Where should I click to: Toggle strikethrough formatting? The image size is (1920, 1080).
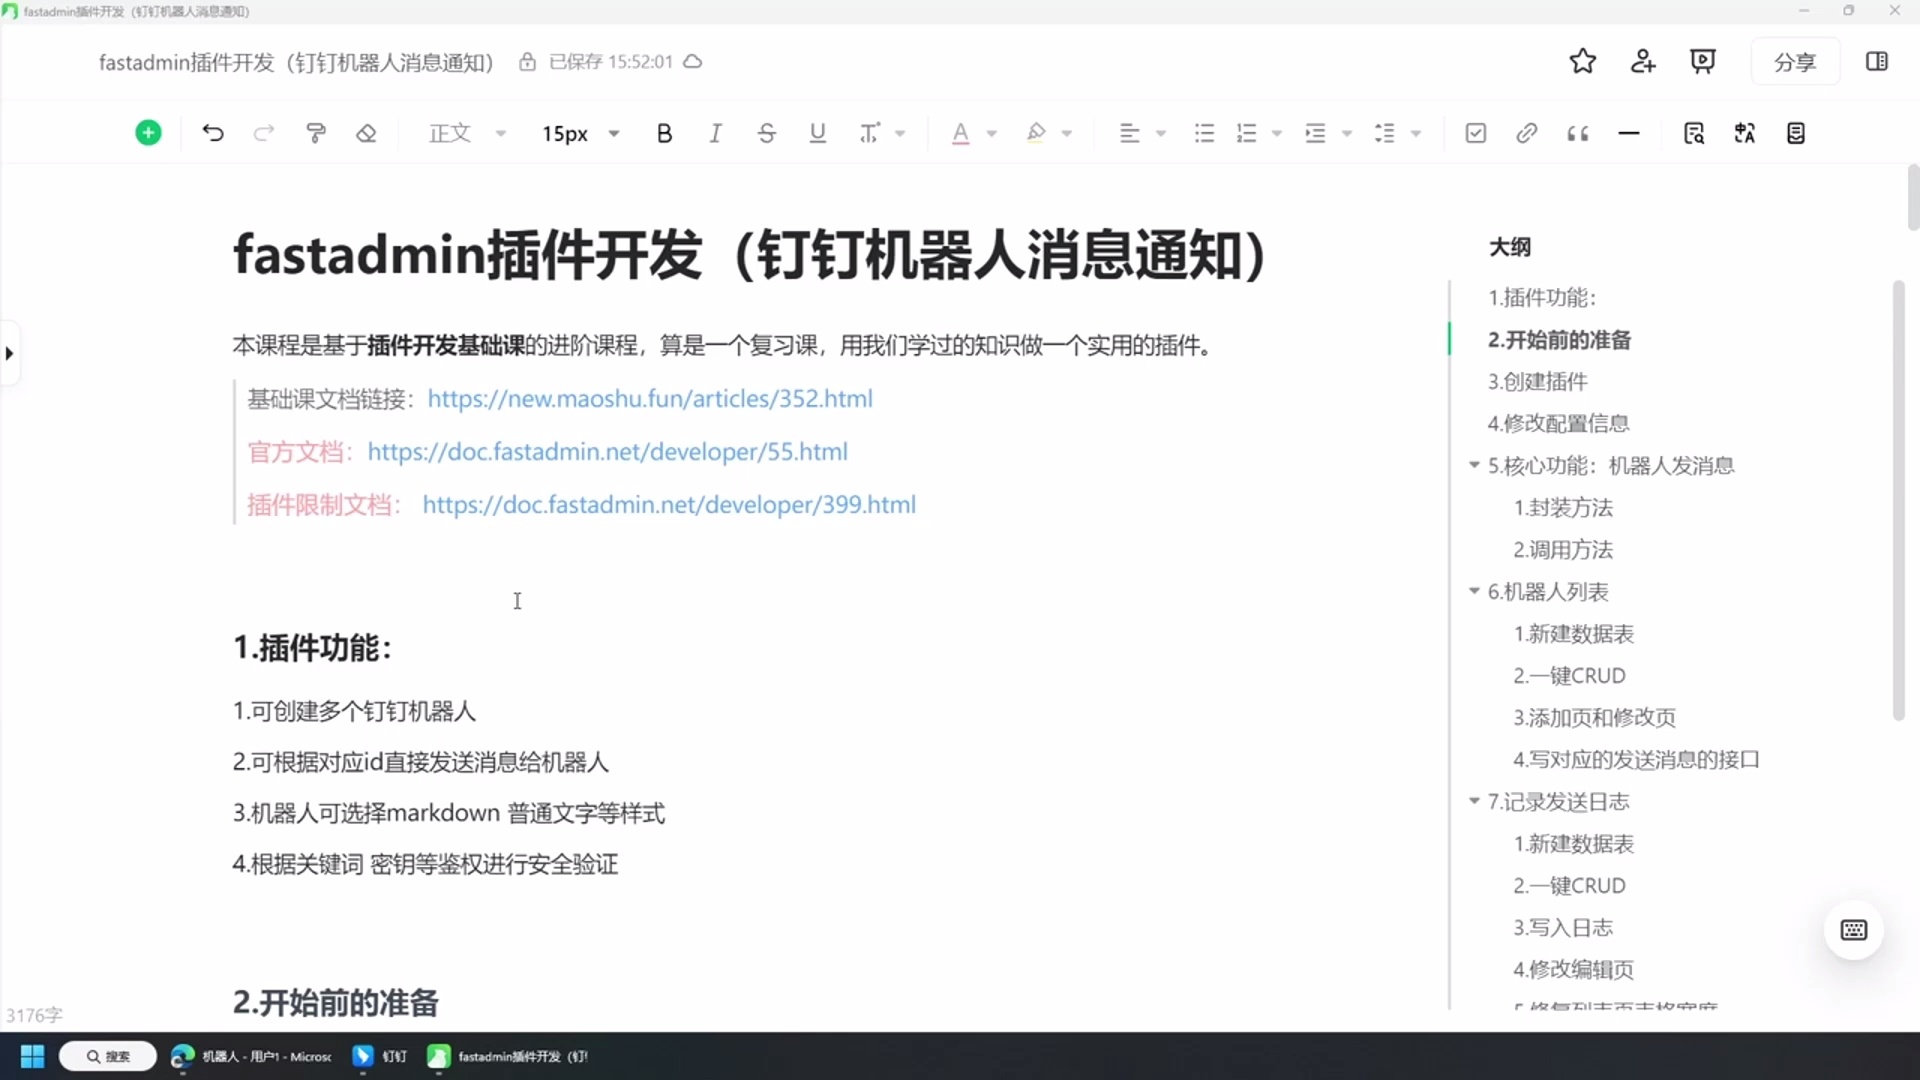pyautogui.click(x=766, y=133)
